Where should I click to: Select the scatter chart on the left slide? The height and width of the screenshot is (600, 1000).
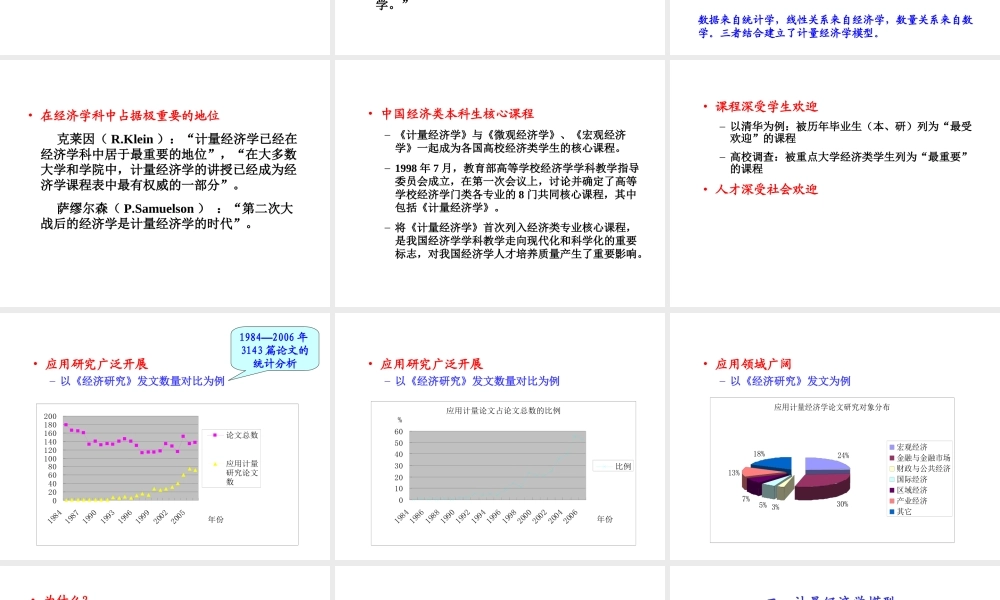point(130,460)
